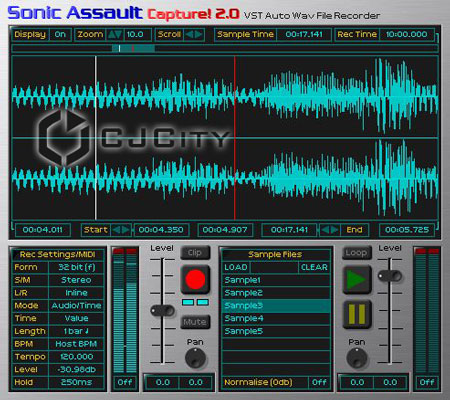Viewport: 450px width, 400px height.
Task: Click the start time field 00:04.350
Action: (x=161, y=230)
